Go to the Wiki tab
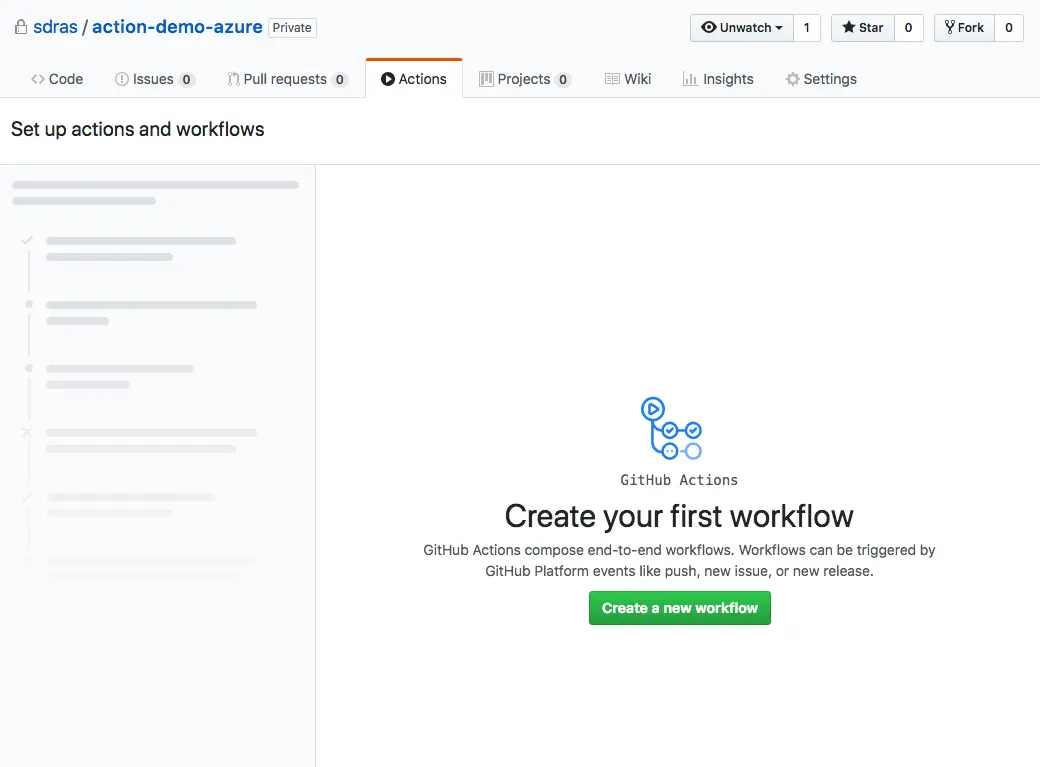The height and width of the screenshot is (767, 1040). click(x=627, y=79)
